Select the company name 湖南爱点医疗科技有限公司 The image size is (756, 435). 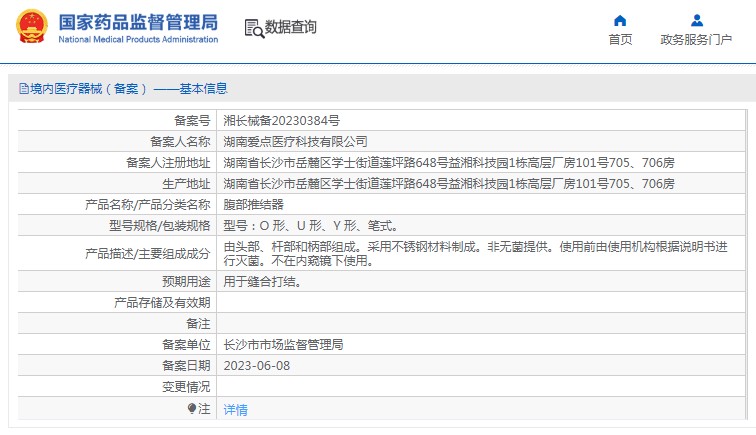coord(295,142)
